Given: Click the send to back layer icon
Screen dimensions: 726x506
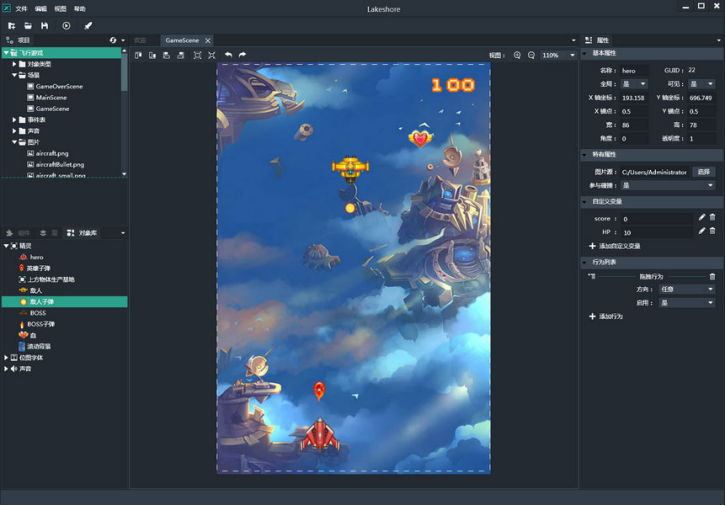Looking at the screenshot, I should (181, 55).
